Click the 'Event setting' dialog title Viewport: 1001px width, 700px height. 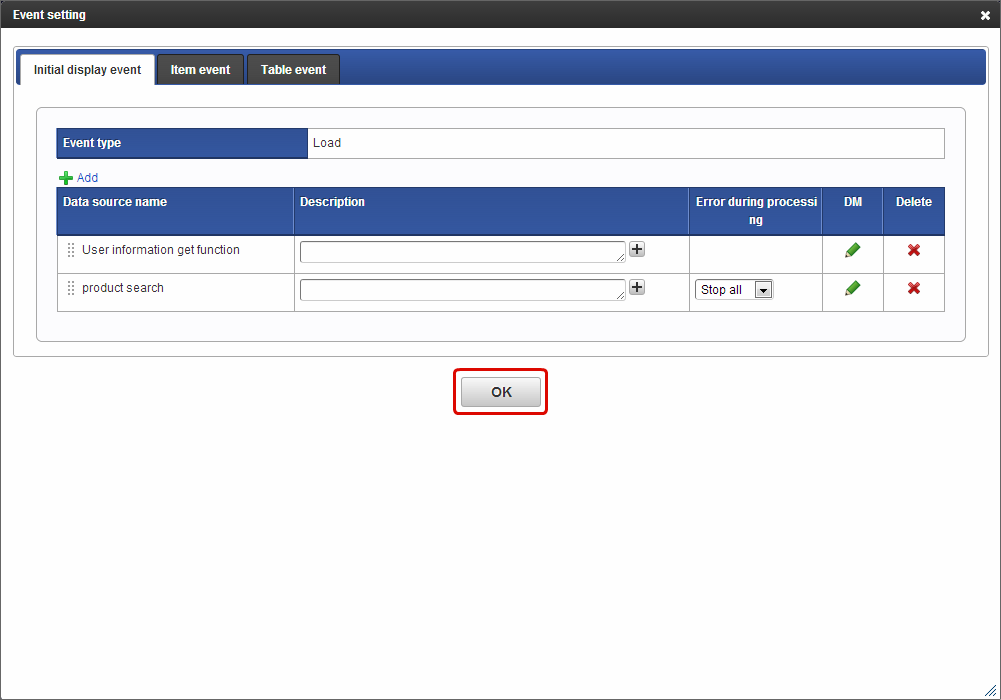coord(49,15)
